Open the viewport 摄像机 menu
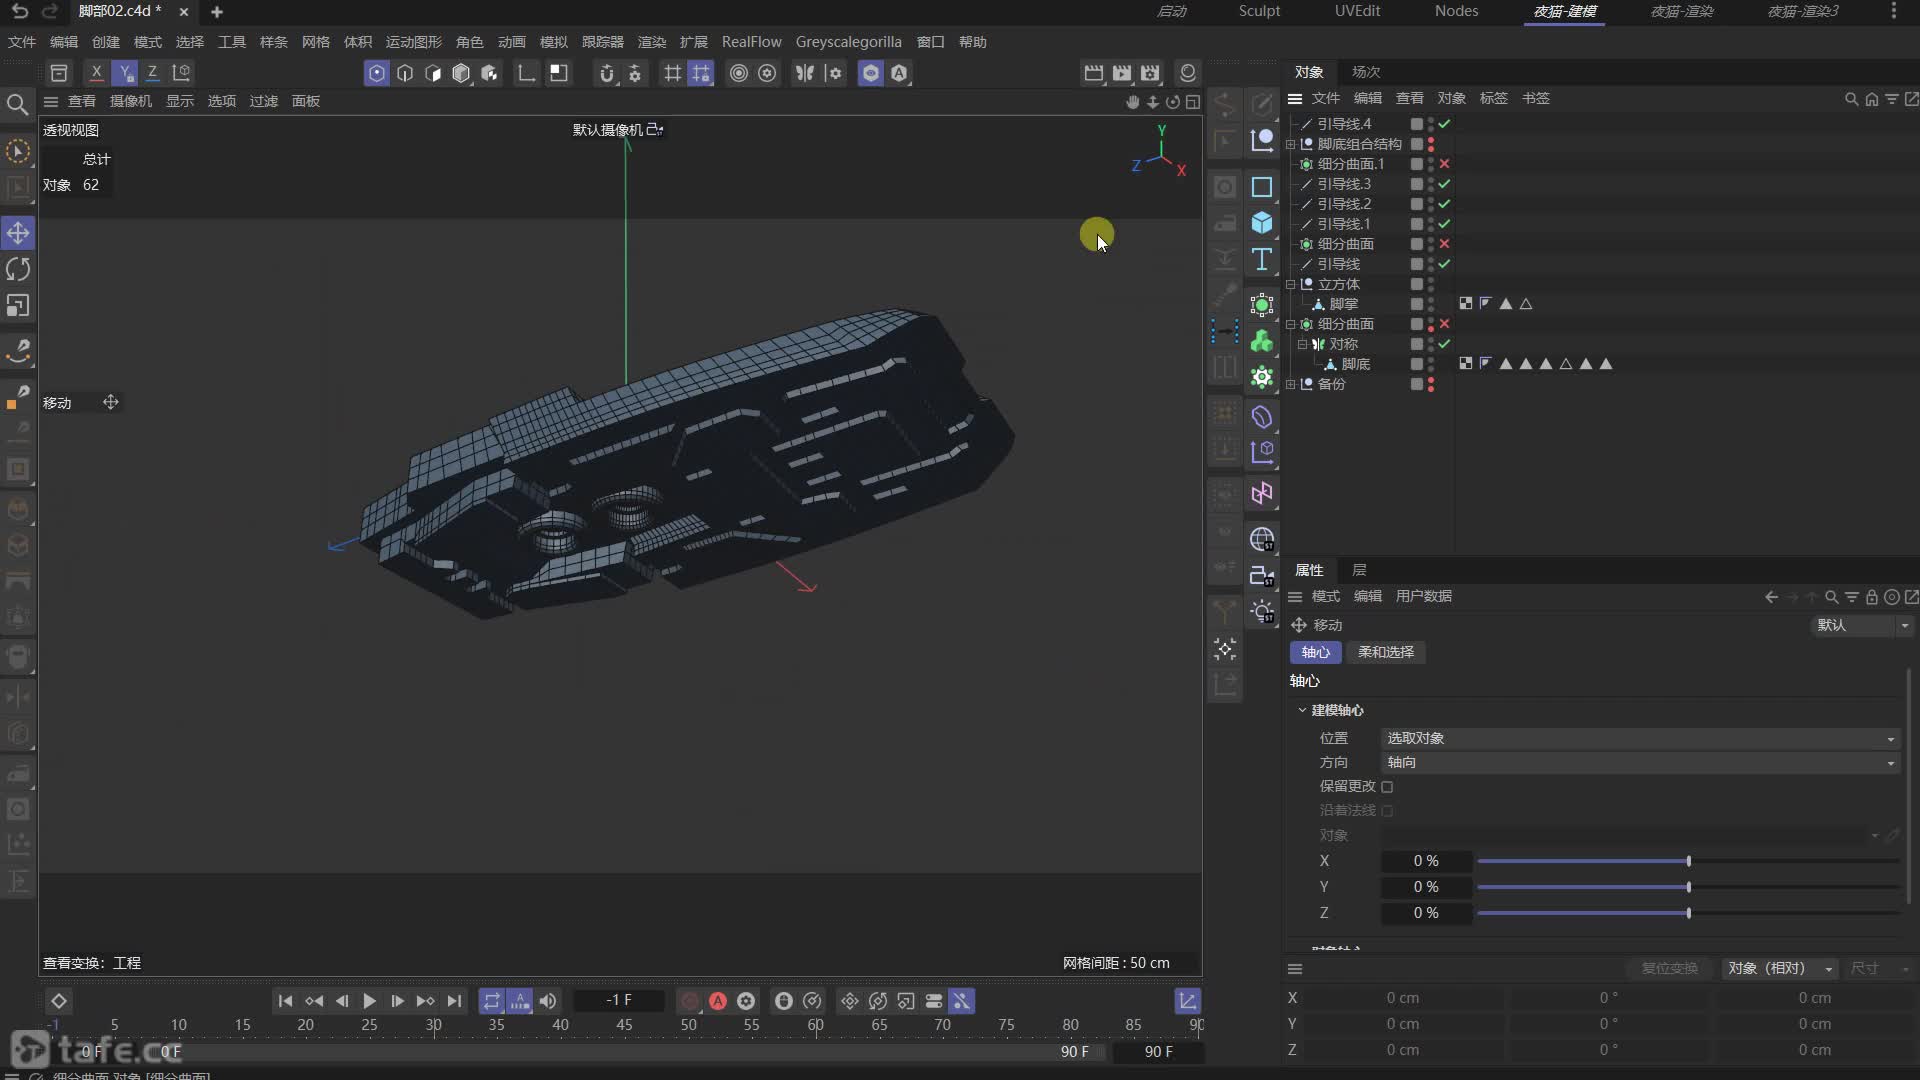The height and width of the screenshot is (1080, 1920). [x=131, y=101]
